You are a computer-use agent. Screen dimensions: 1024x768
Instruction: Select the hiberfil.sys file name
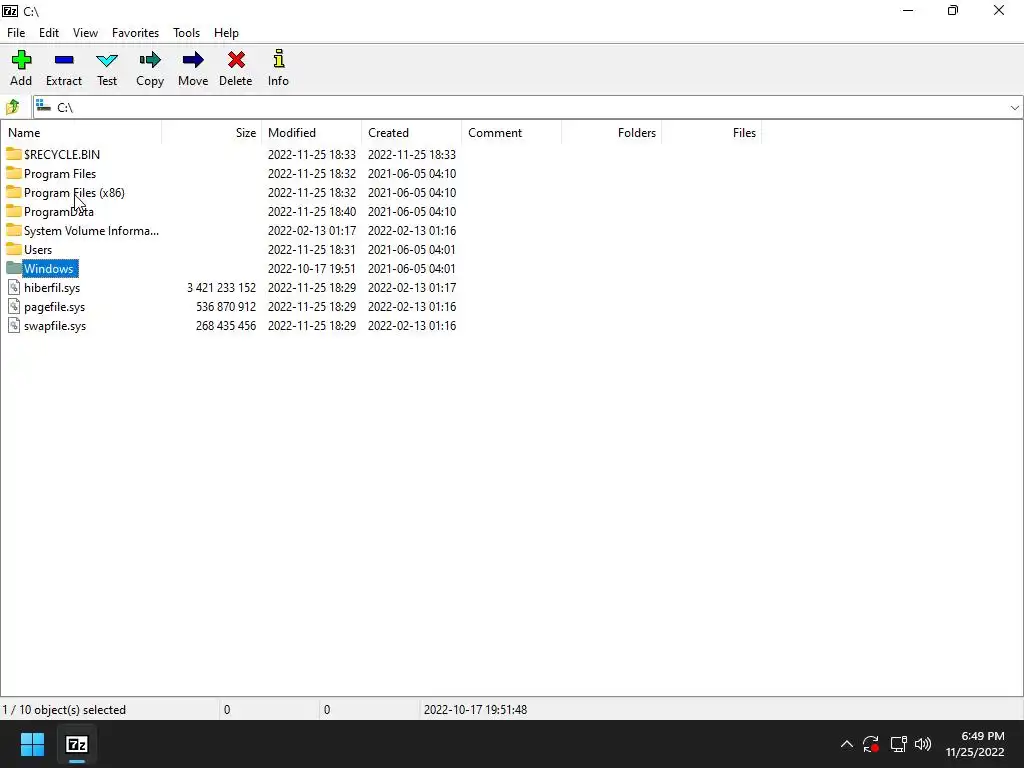[x=52, y=288]
